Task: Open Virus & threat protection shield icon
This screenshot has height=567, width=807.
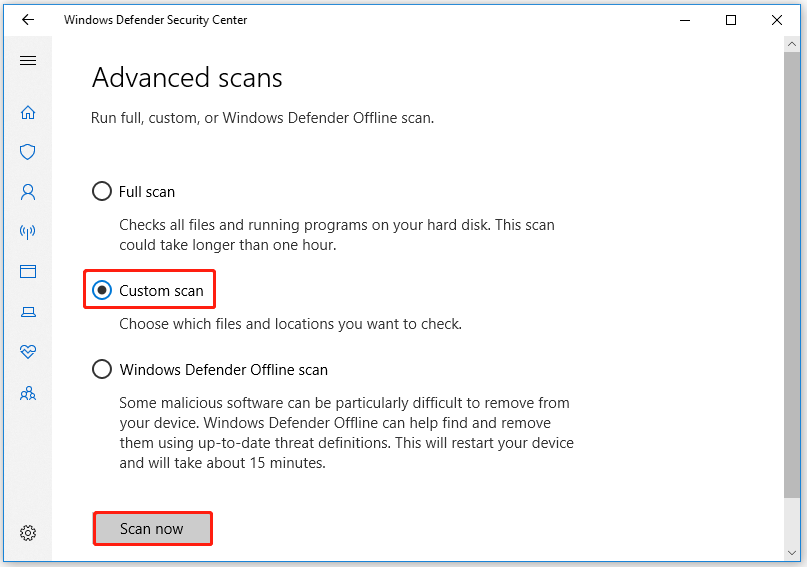Action: (28, 152)
